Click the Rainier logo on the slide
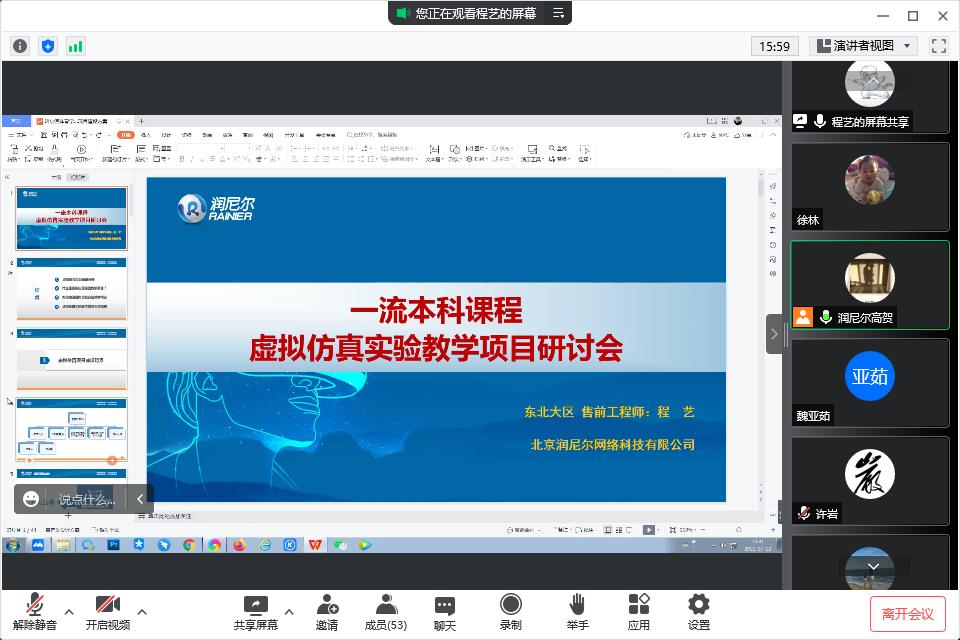The image size is (960, 640). click(x=216, y=208)
